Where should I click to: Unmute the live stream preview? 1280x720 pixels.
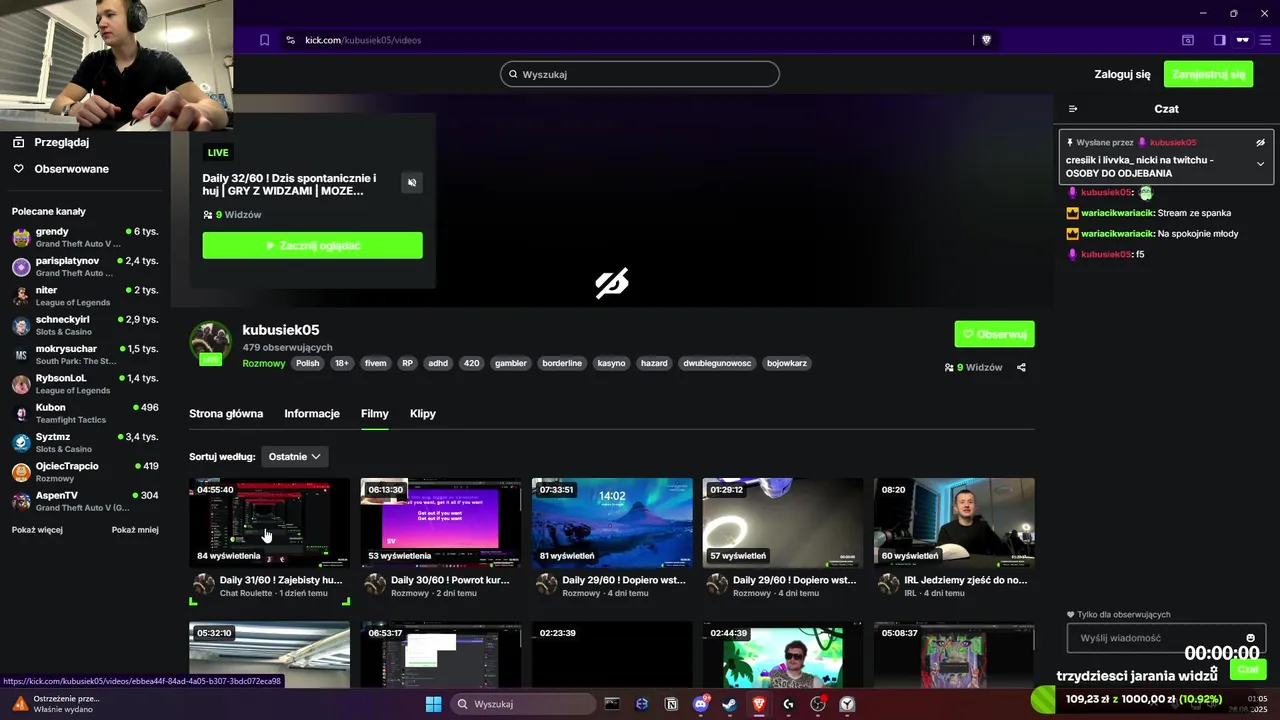pyautogui.click(x=412, y=182)
